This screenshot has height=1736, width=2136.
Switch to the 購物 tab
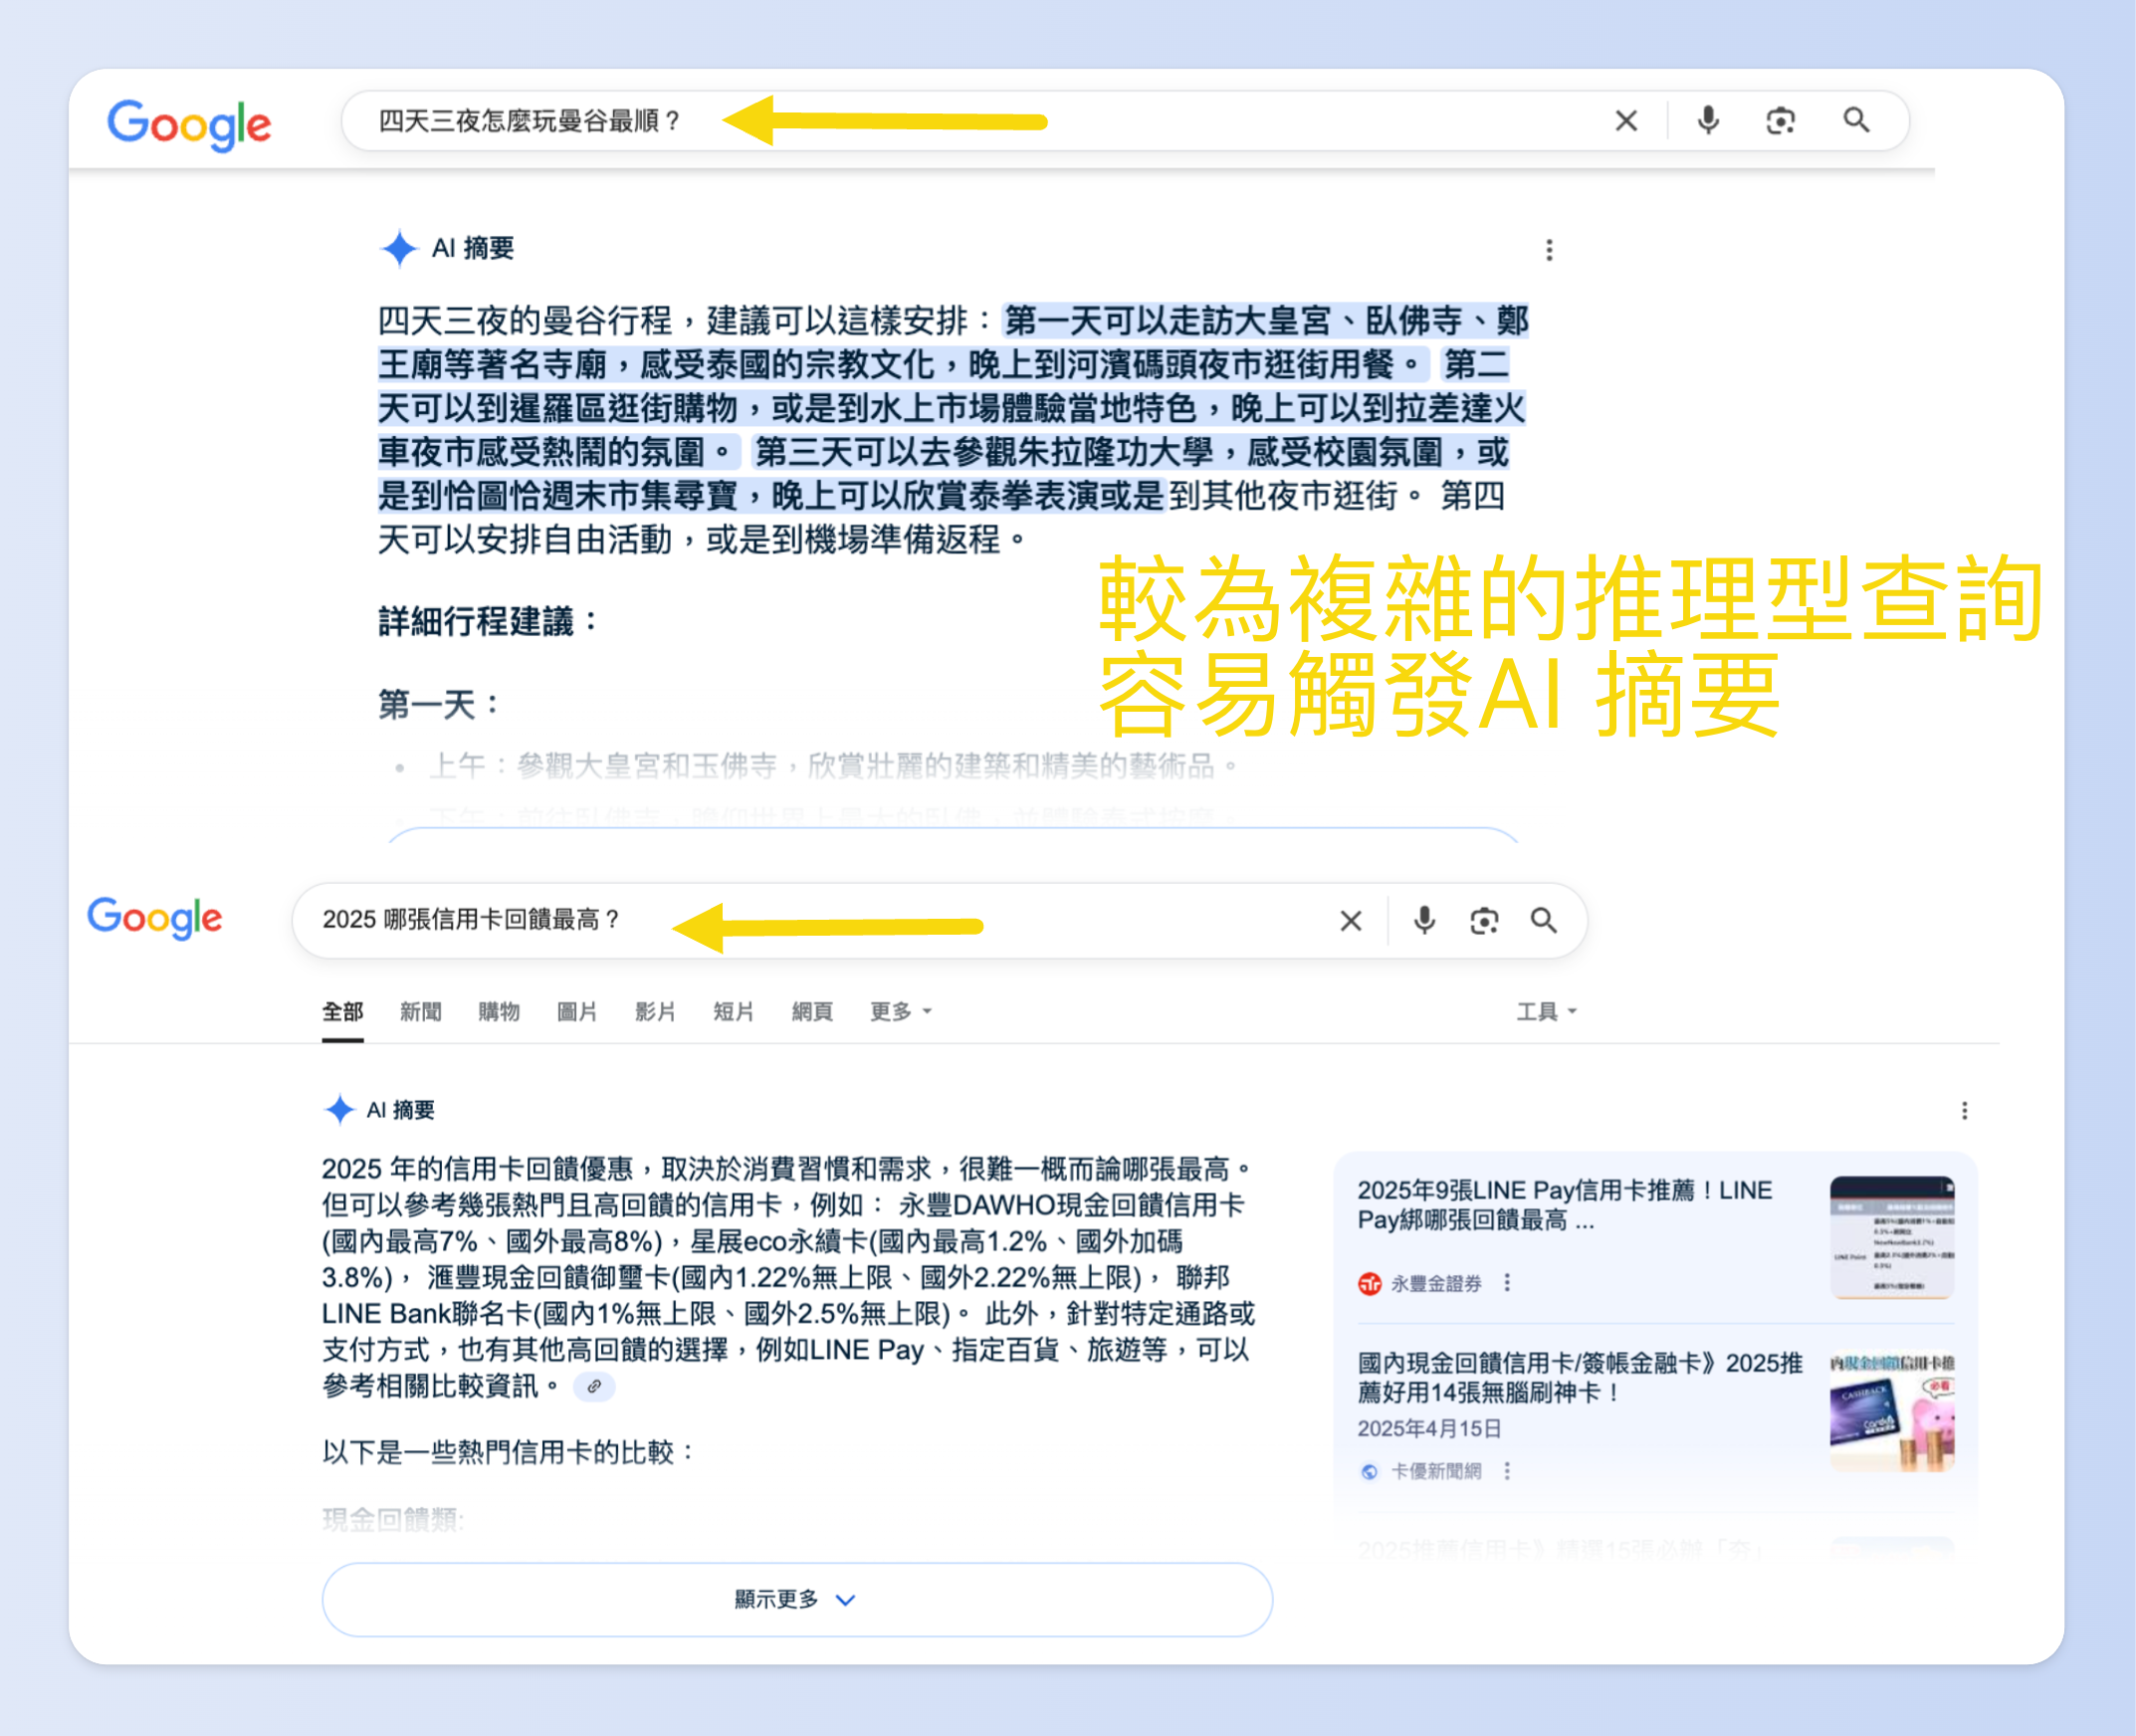pyautogui.click(x=499, y=1012)
